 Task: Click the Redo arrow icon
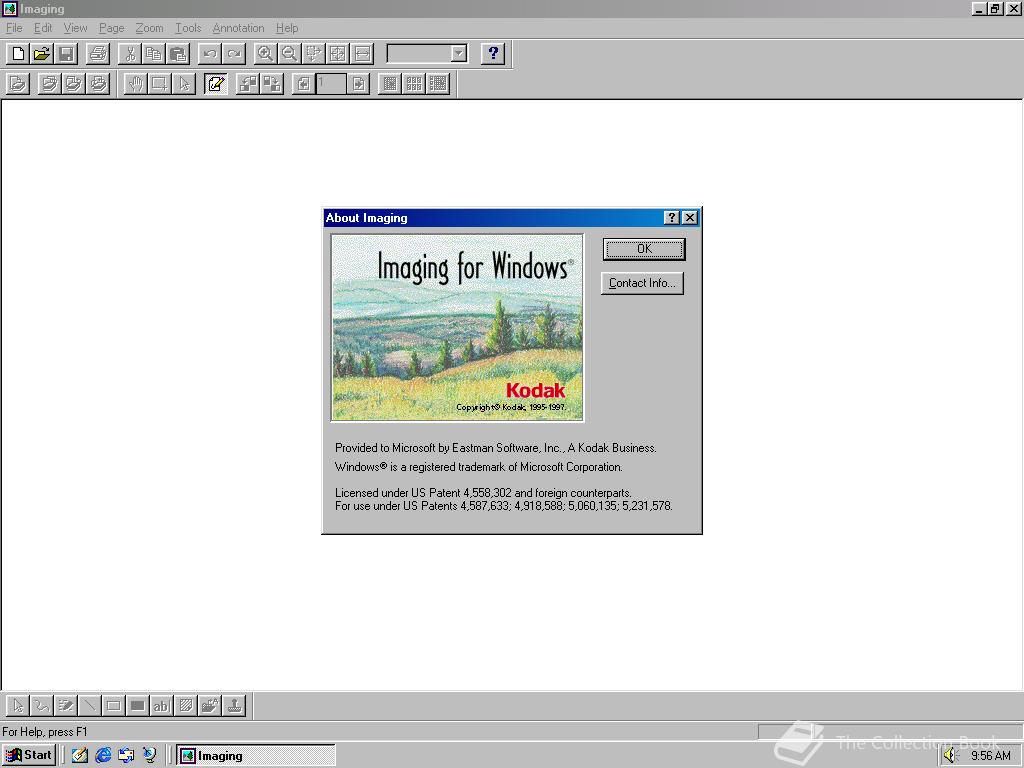234,54
